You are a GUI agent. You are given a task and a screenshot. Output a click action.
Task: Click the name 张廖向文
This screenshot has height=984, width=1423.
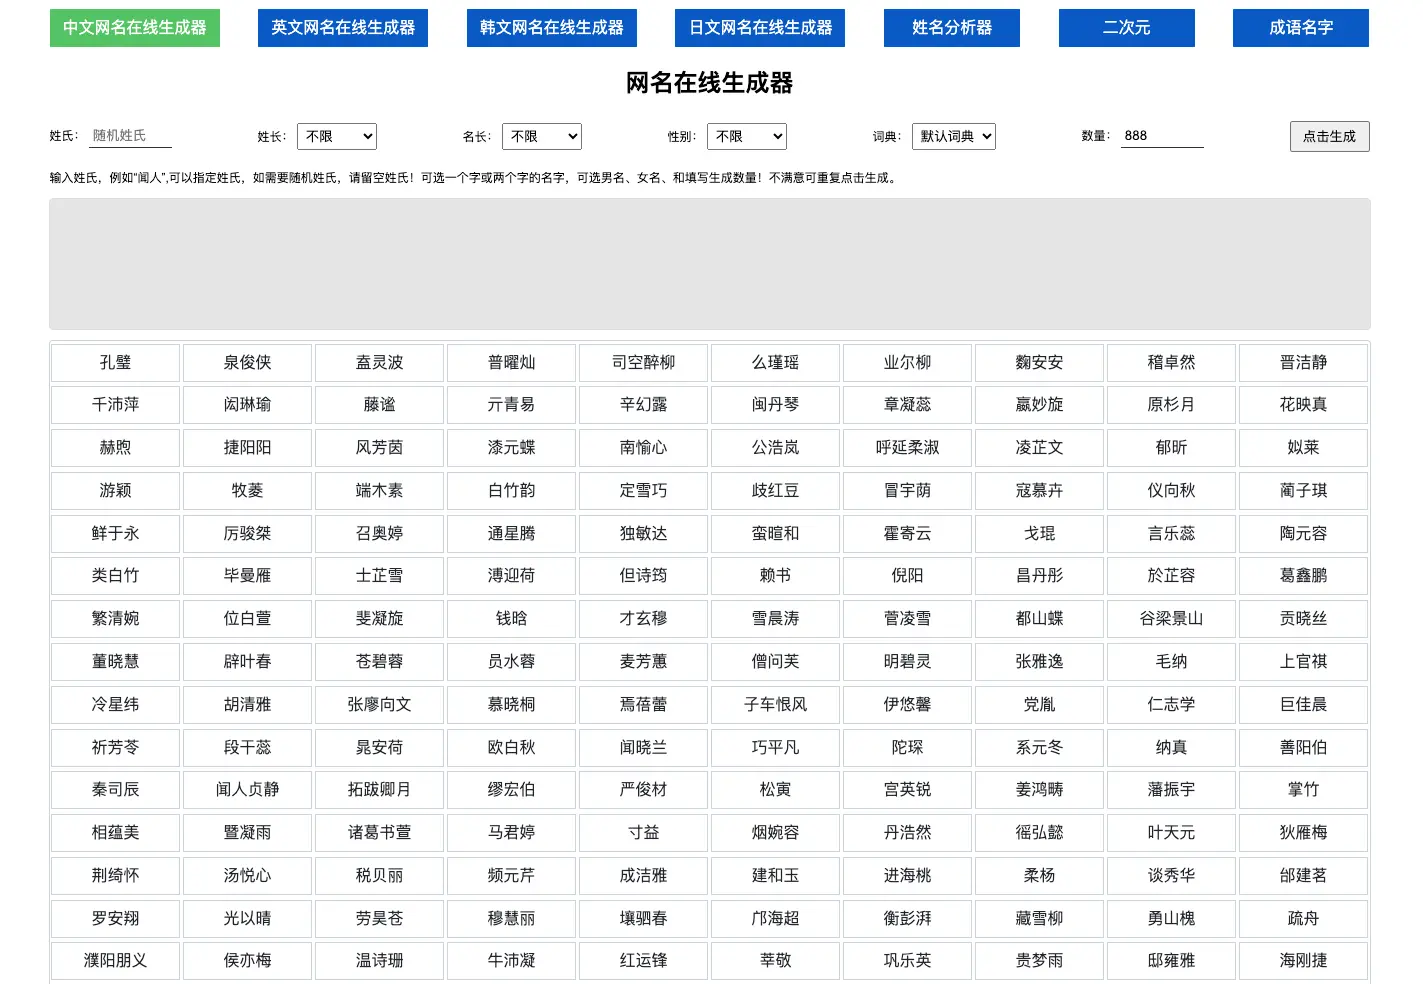coord(380,705)
